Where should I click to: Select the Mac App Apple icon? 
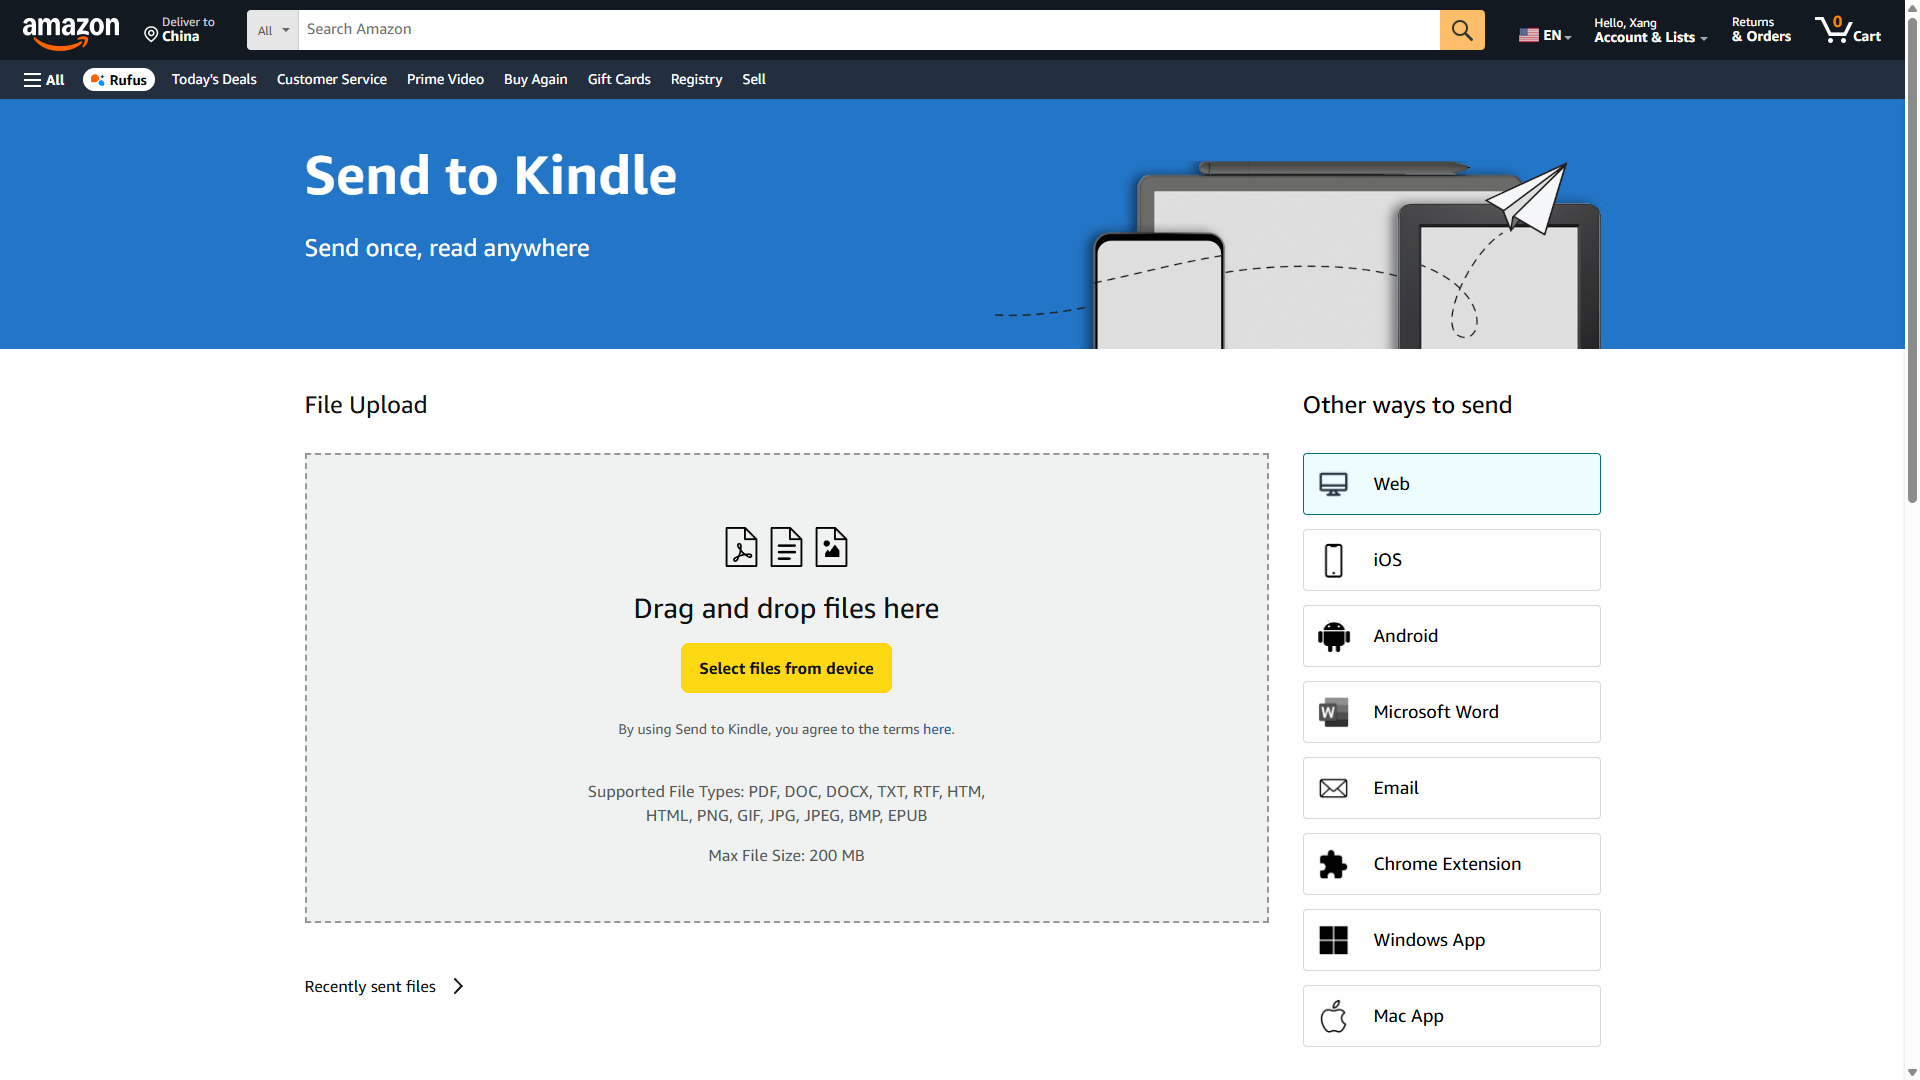(1333, 1015)
